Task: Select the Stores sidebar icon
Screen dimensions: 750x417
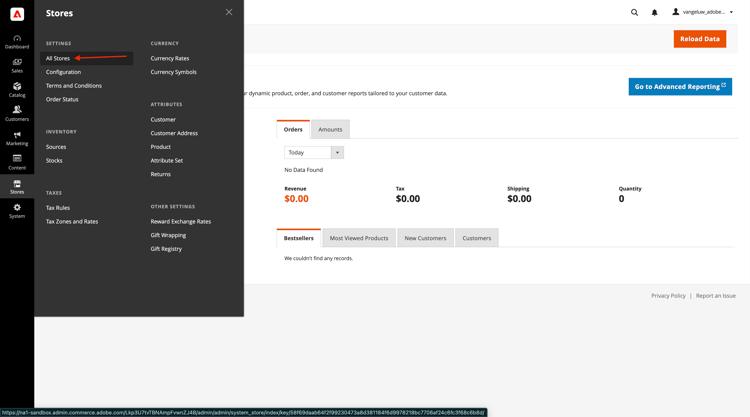Action: [x=17, y=187]
